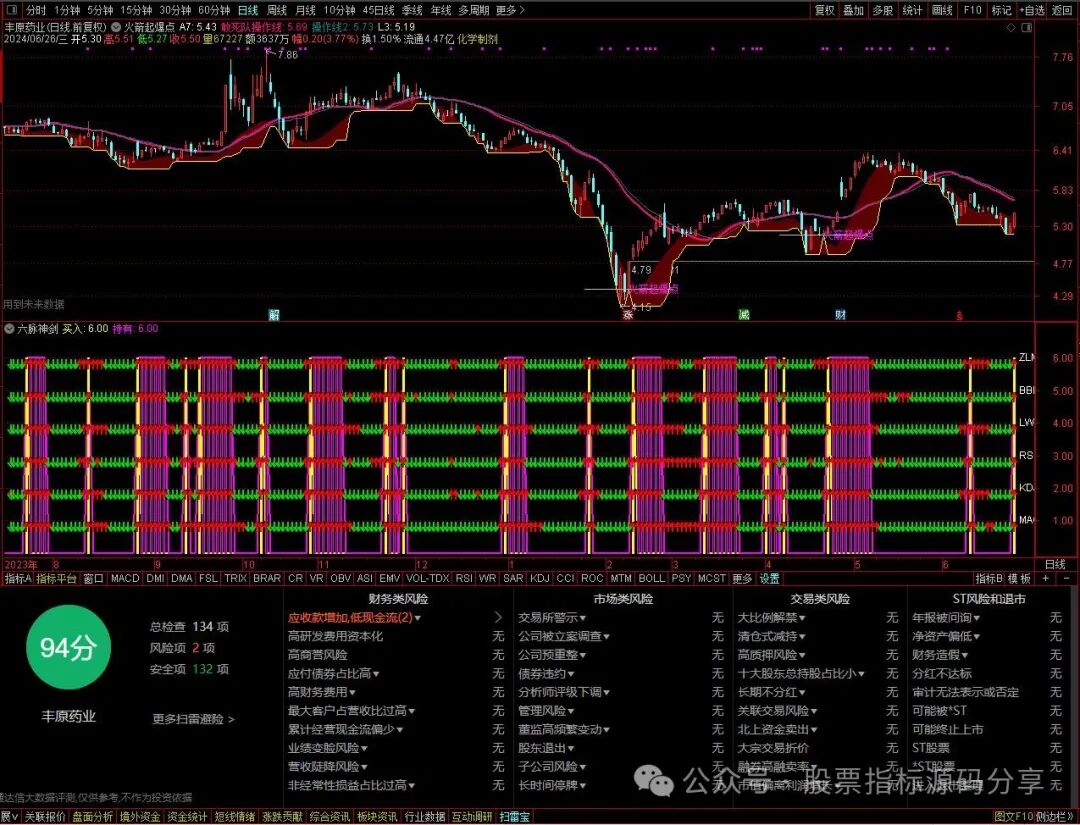Expand 净资产偏低 dropdown
The width and height of the screenshot is (1080, 825).
point(946,636)
